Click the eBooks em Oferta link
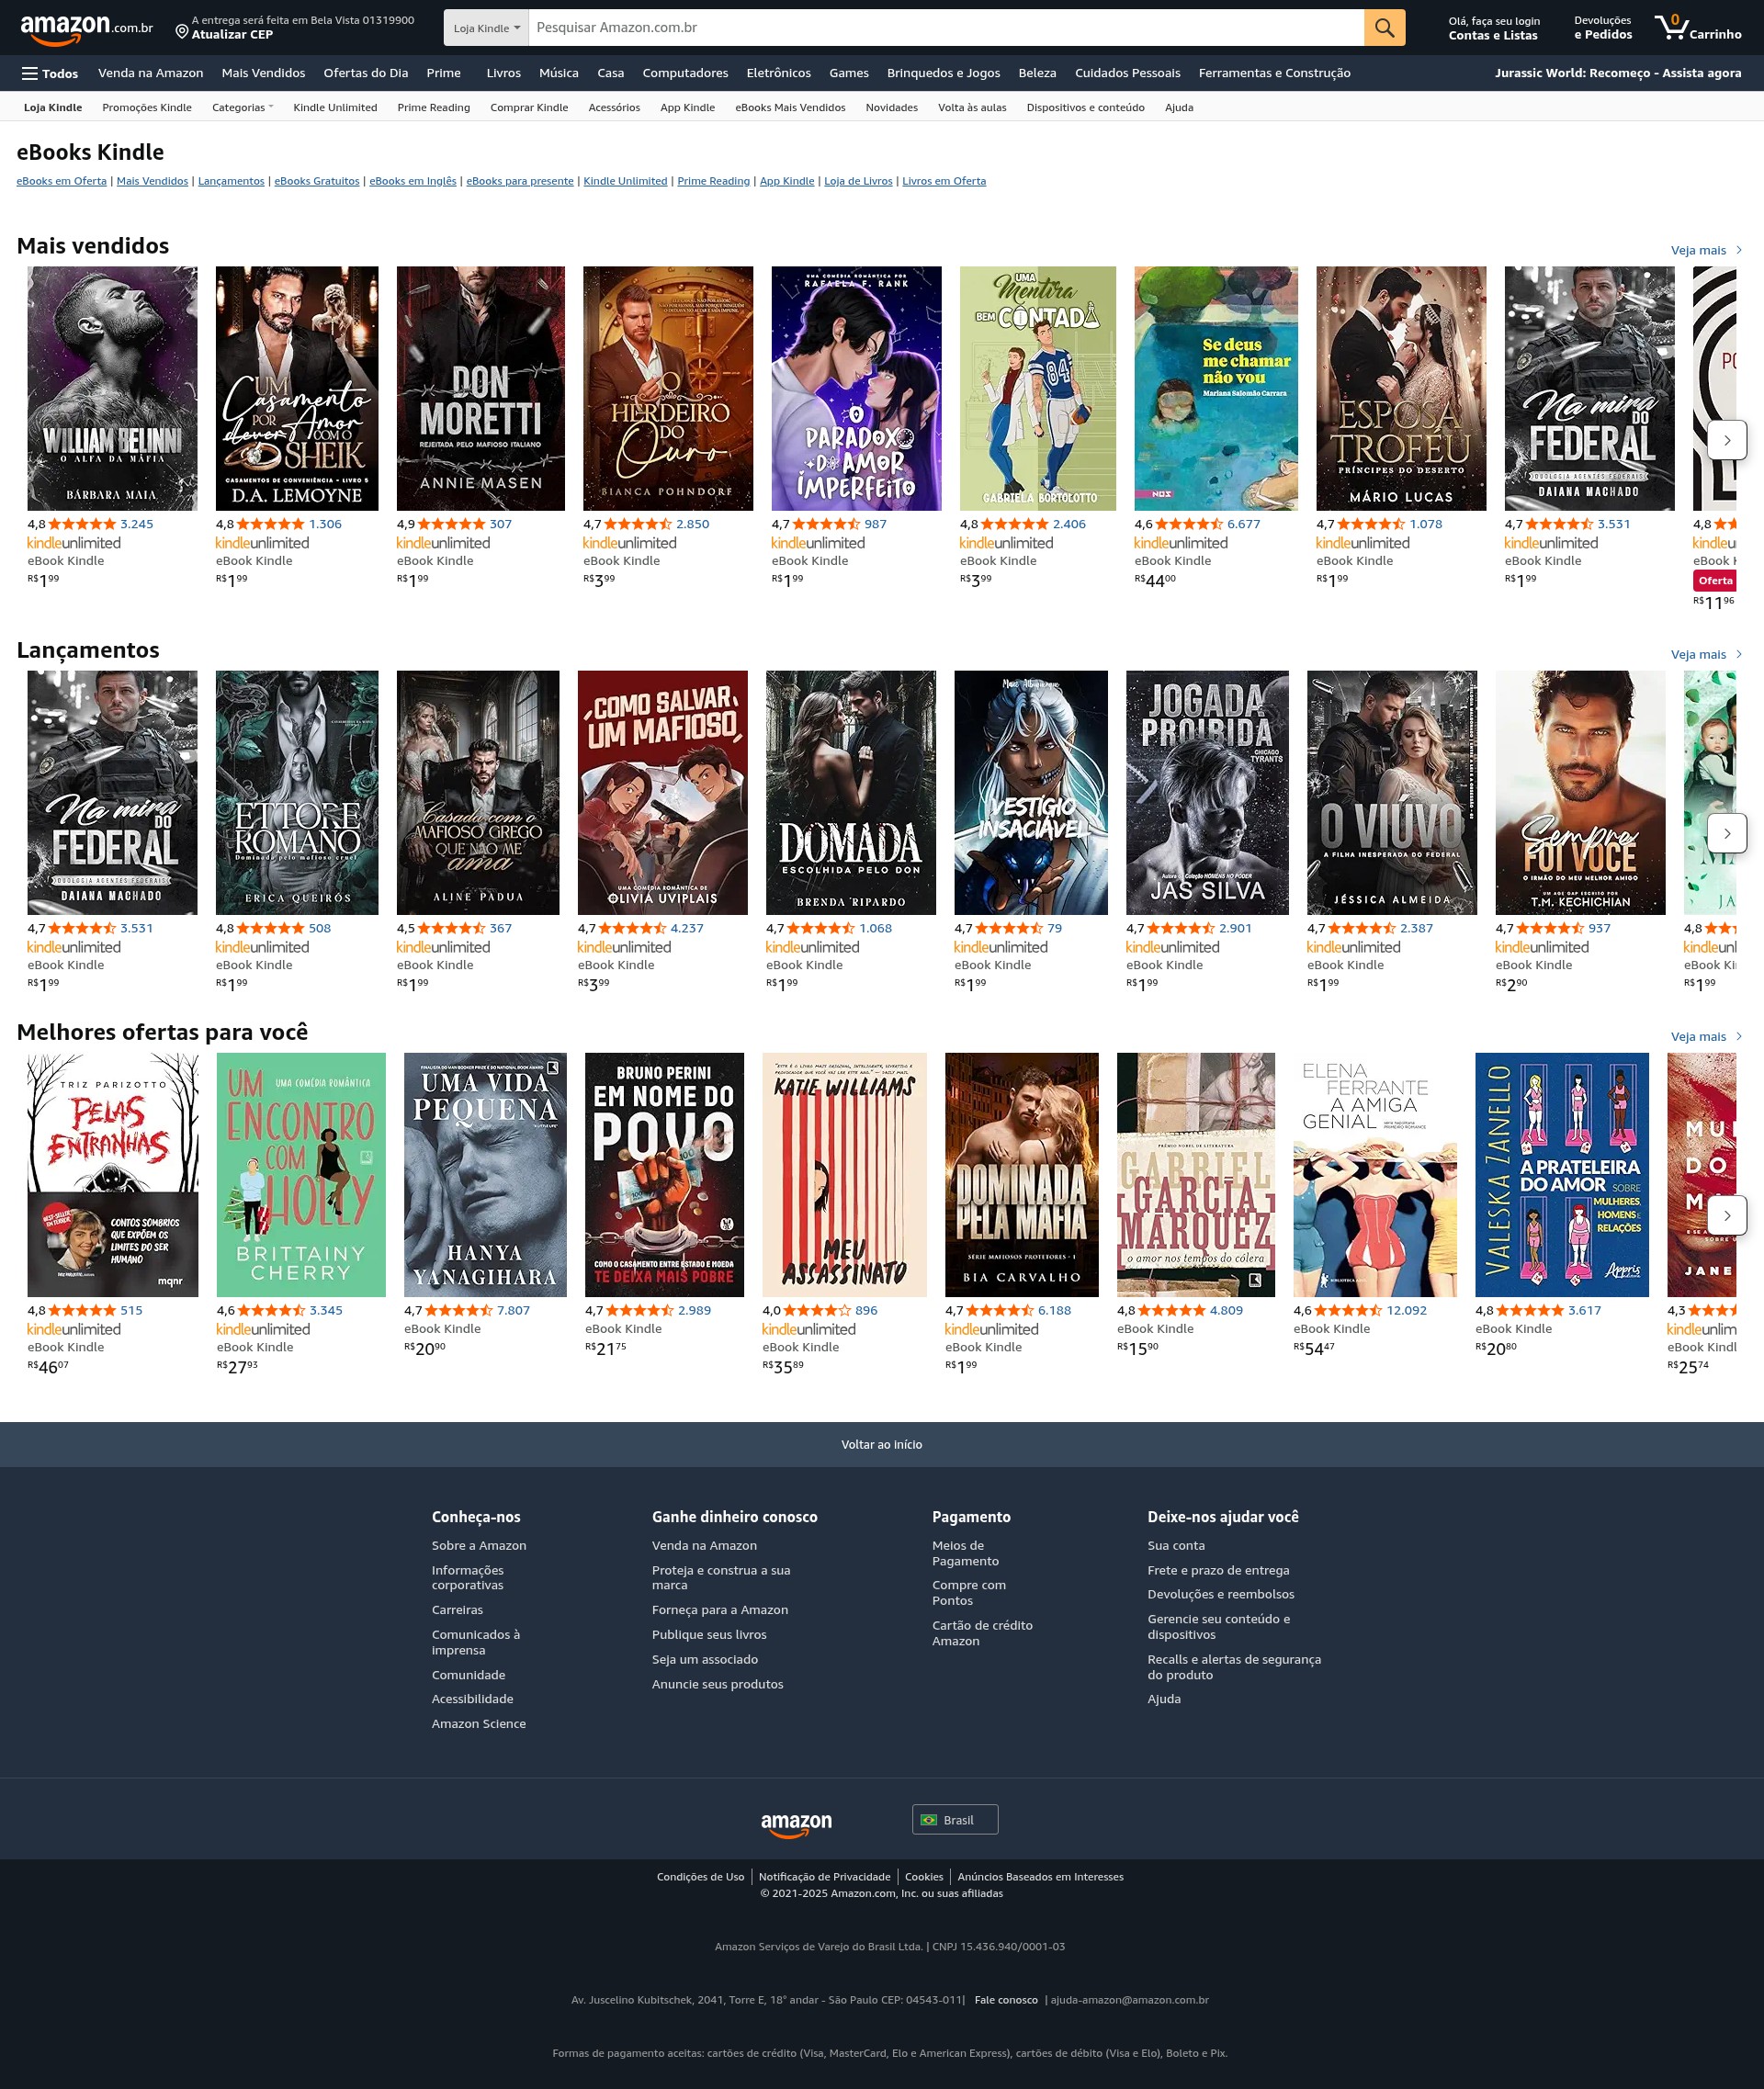Screen dimensions: 1764x2089 [x=61, y=181]
